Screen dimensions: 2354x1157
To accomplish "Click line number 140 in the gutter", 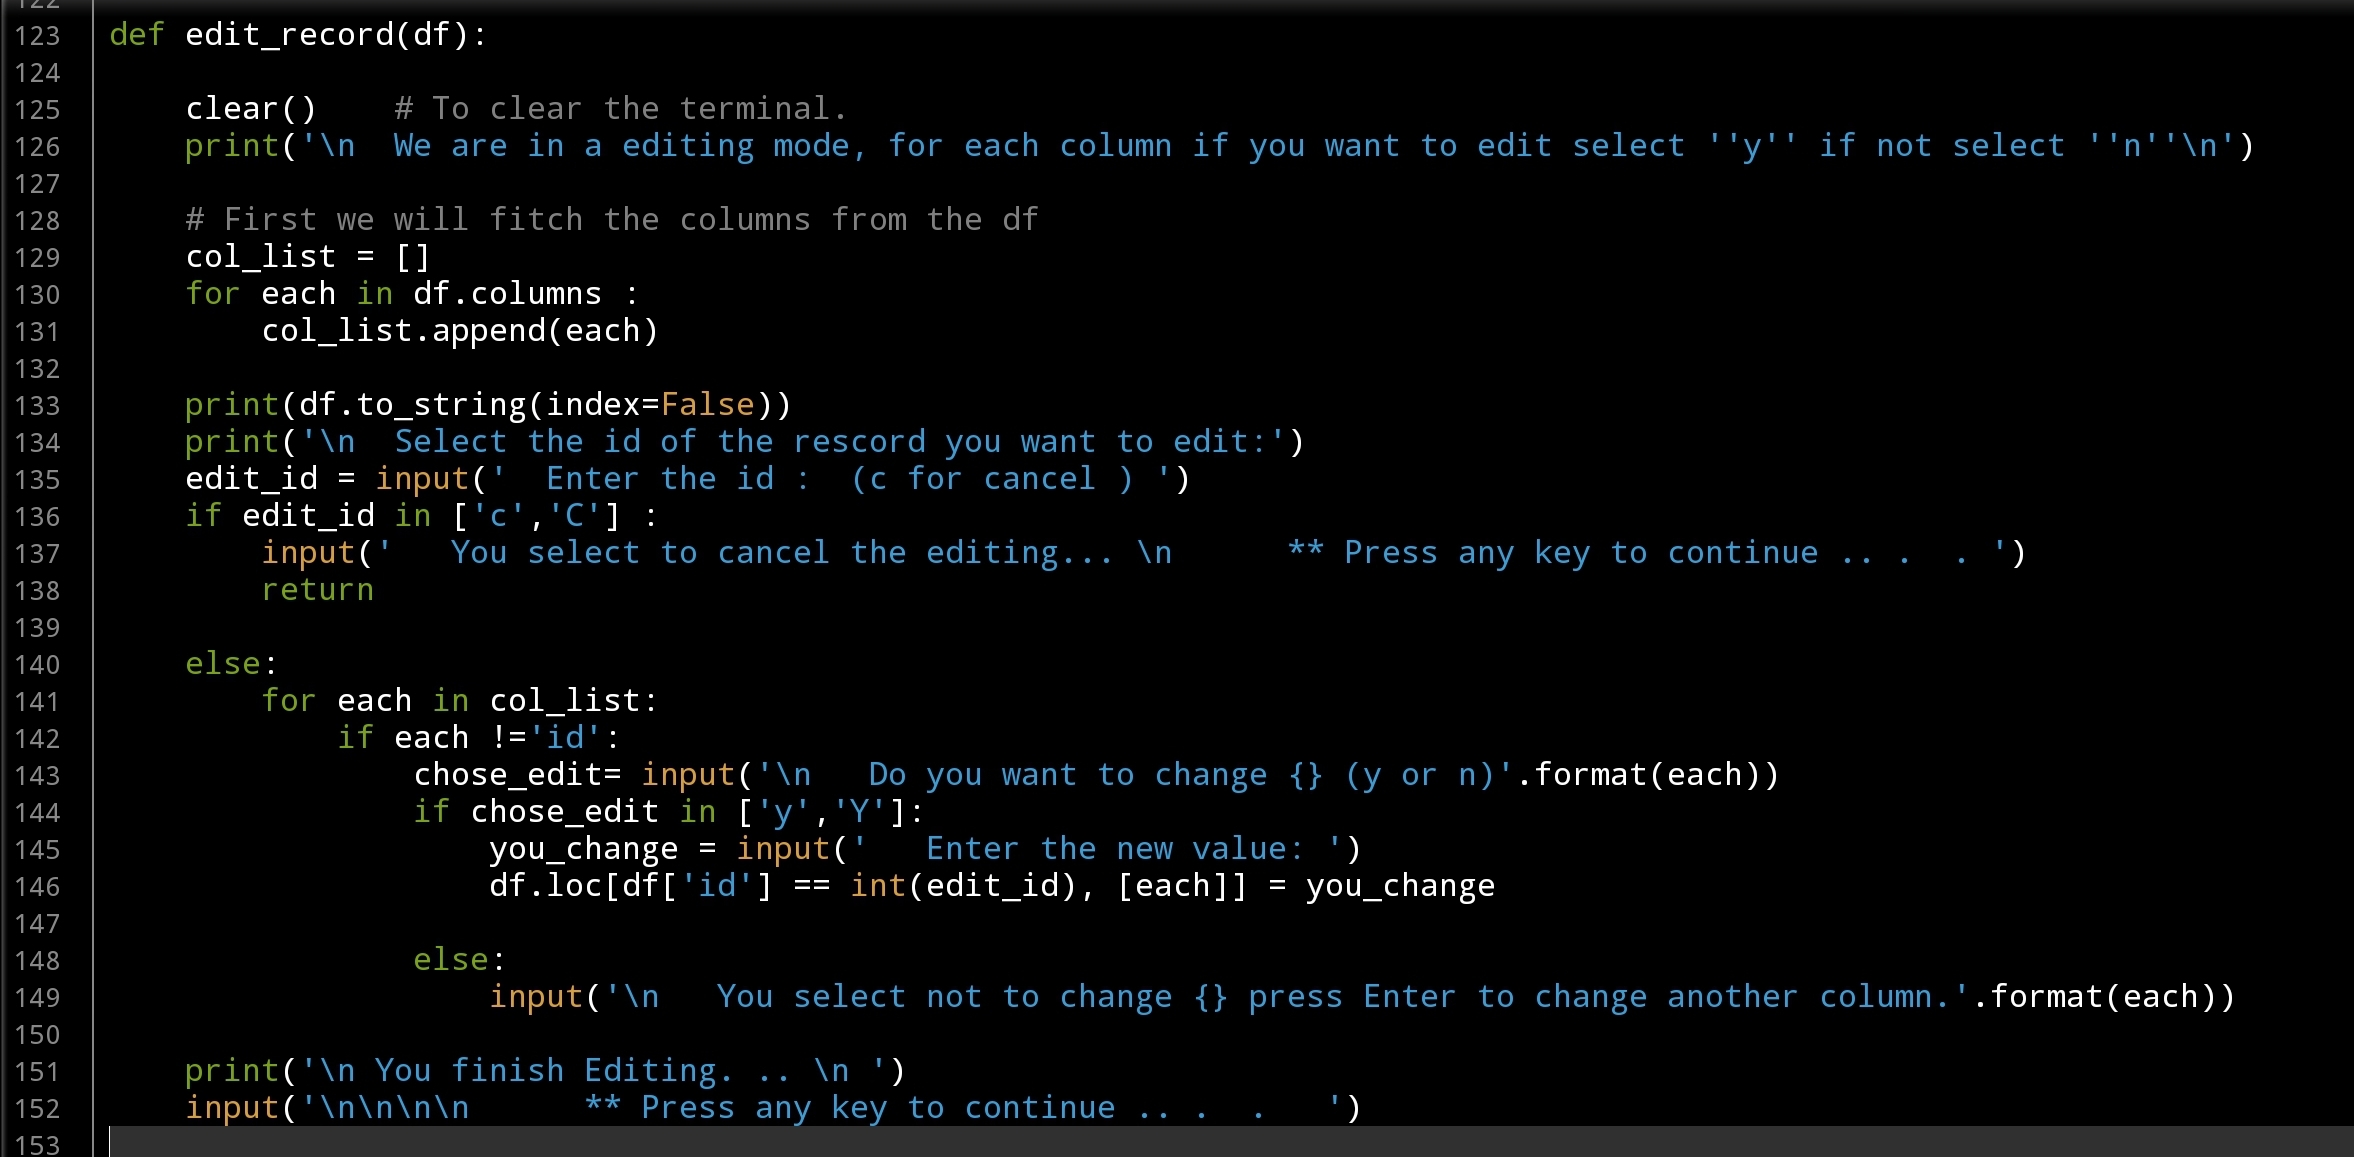I will [37, 665].
